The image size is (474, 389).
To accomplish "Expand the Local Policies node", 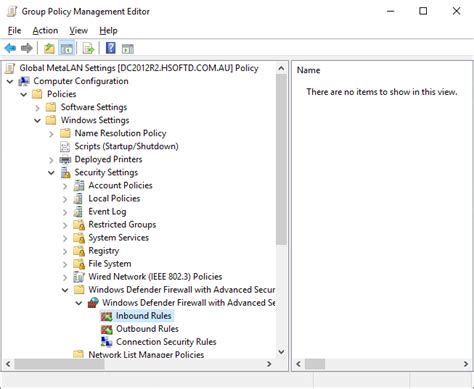I will tap(65, 199).
